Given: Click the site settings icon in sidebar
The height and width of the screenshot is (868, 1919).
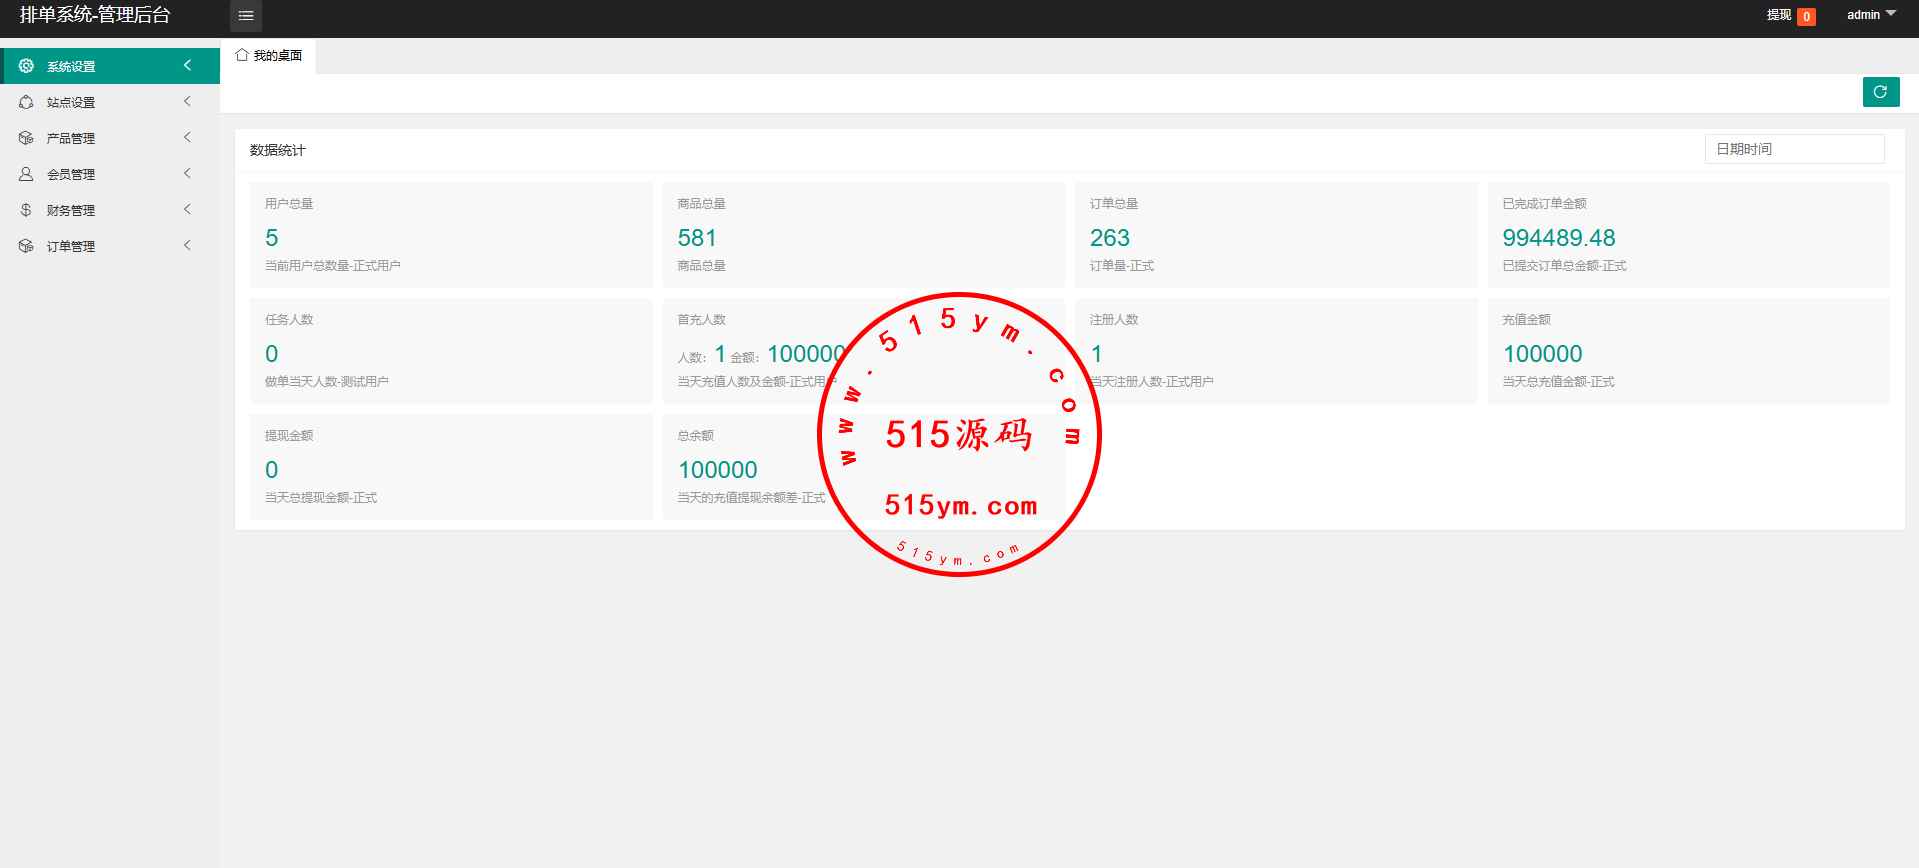Looking at the screenshot, I should coord(26,102).
